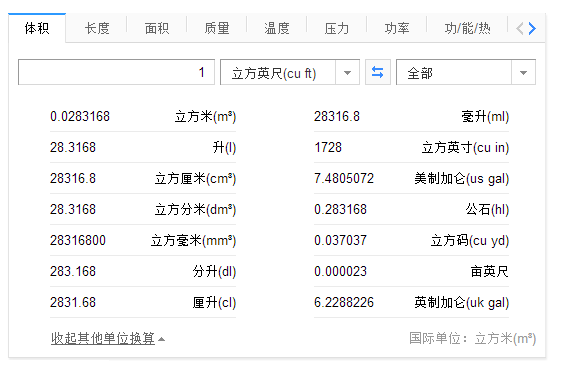Select the 283.168 value
This screenshot has height=379, width=562.
73,271
